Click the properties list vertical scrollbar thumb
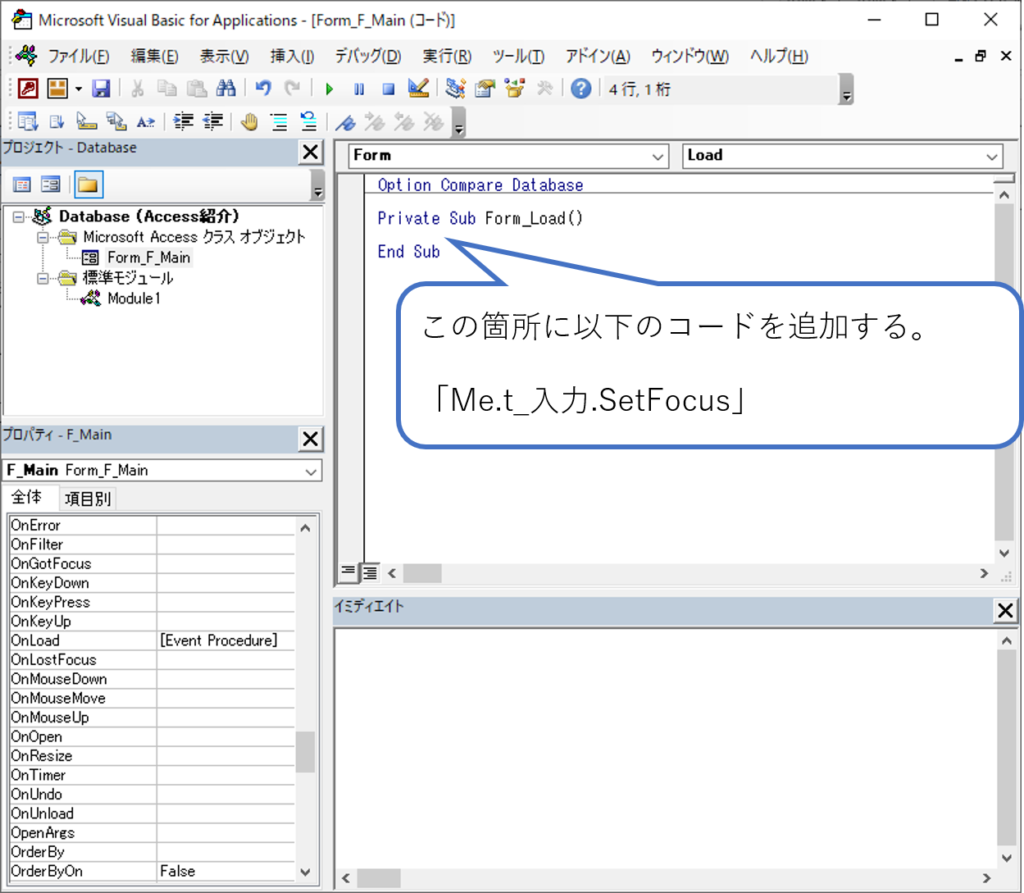 pyautogui.click(x=305, y=752)
